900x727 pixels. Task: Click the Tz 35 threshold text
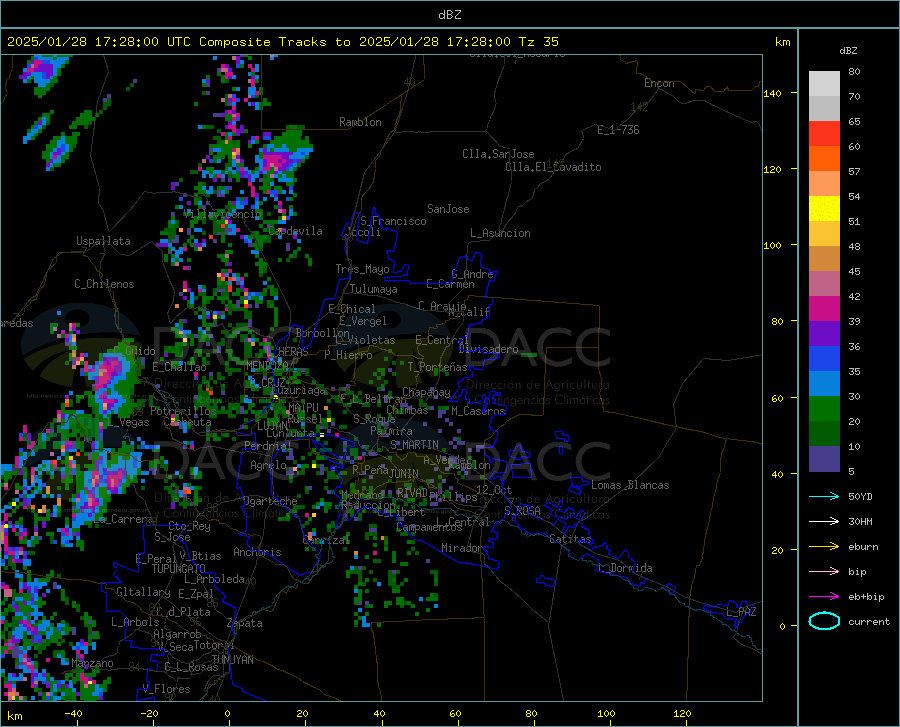coord(538,42)
